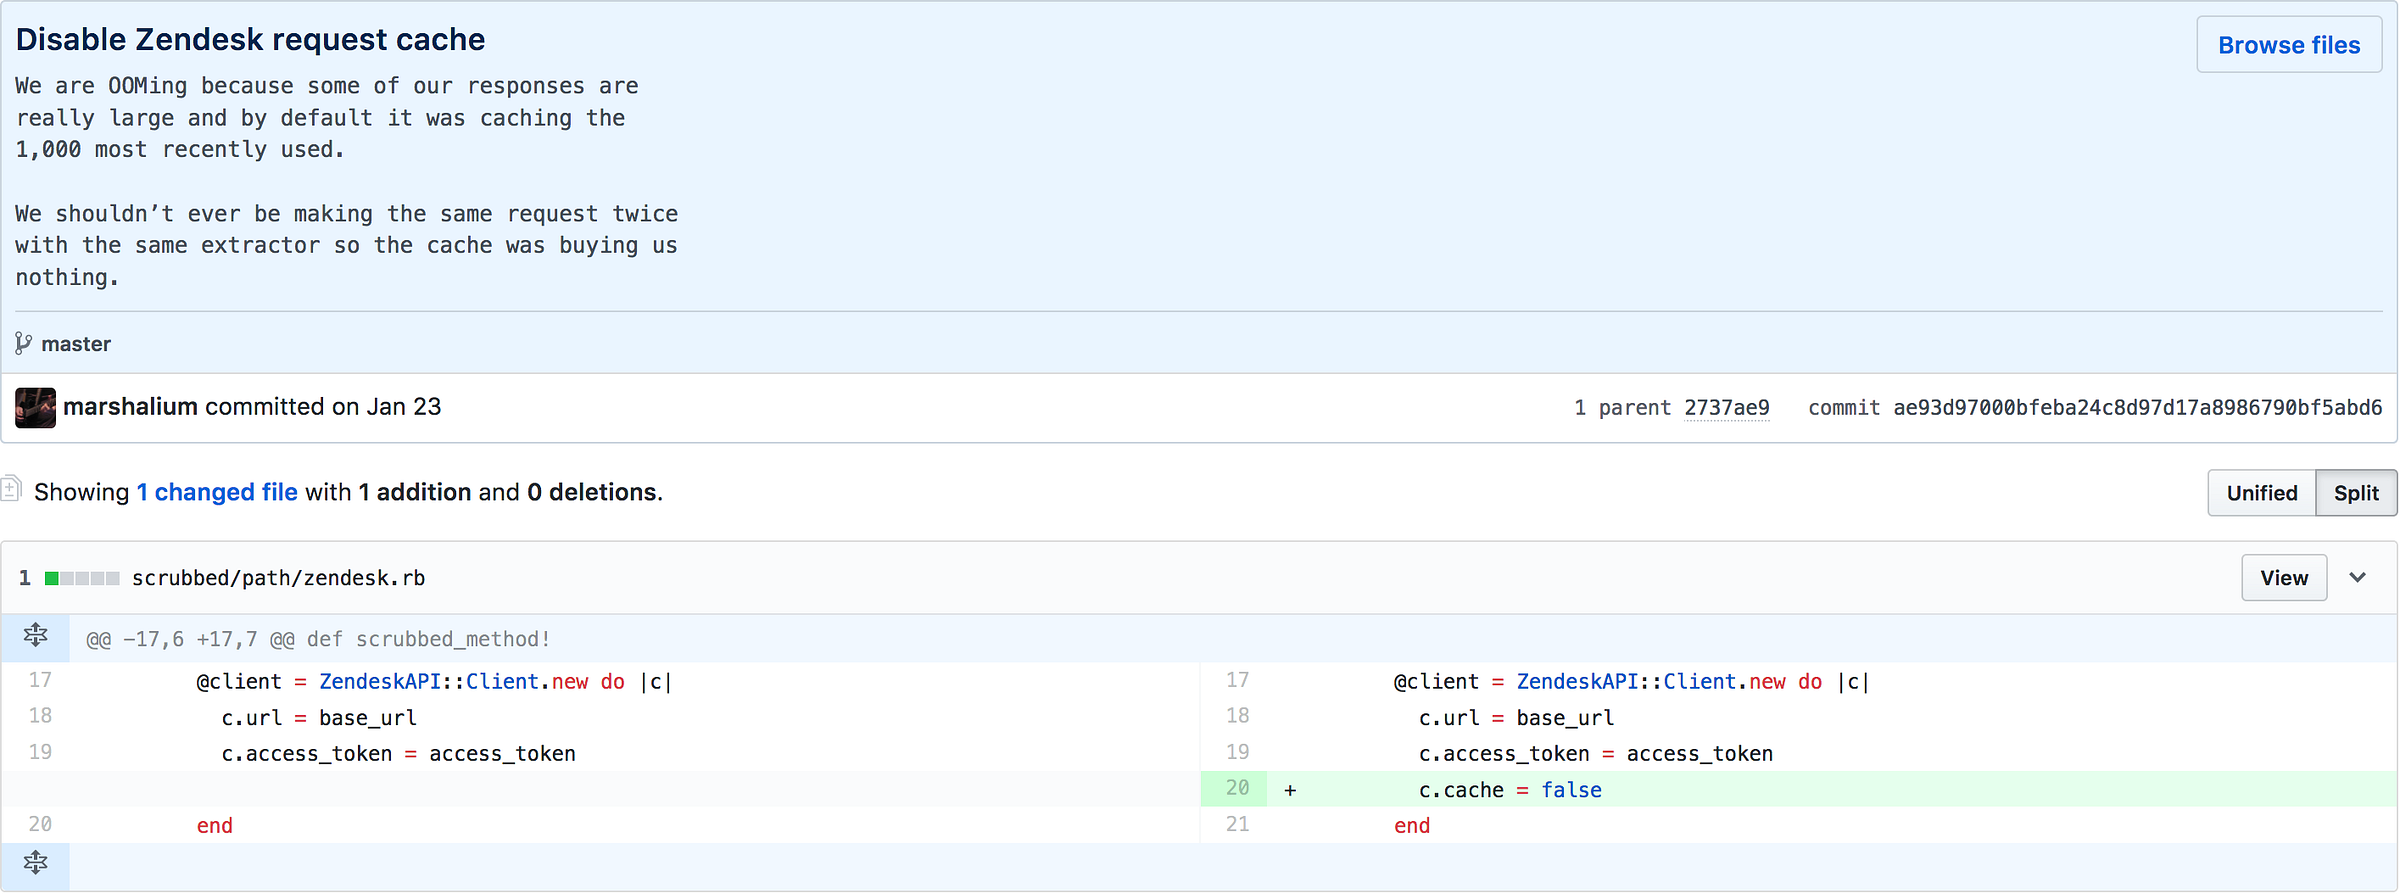
Task: Click the 'committed on Jan 23' date text
Action: pyautogui.click(x=323, y=407)
